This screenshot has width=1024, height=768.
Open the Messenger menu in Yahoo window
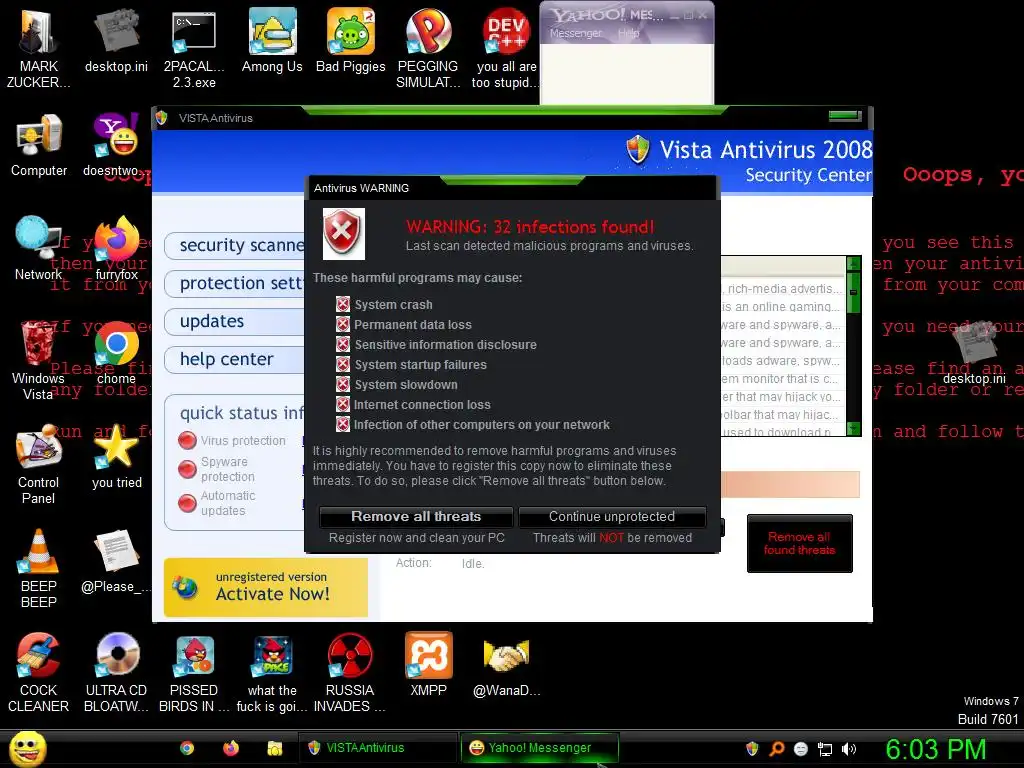(x=575, y=33)
